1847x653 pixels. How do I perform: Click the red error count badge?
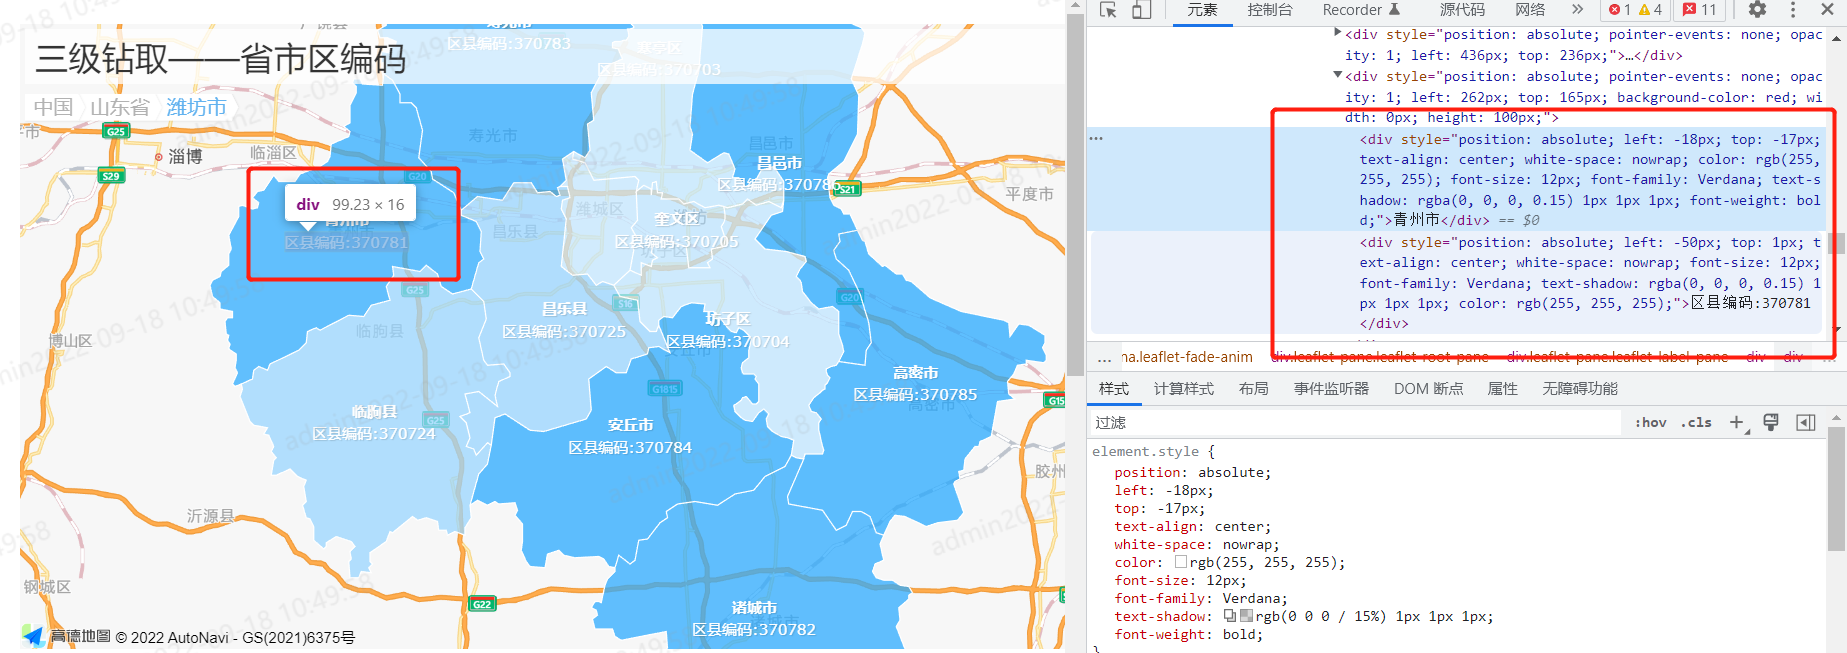pyautogui.click(x=1619, y=10)
